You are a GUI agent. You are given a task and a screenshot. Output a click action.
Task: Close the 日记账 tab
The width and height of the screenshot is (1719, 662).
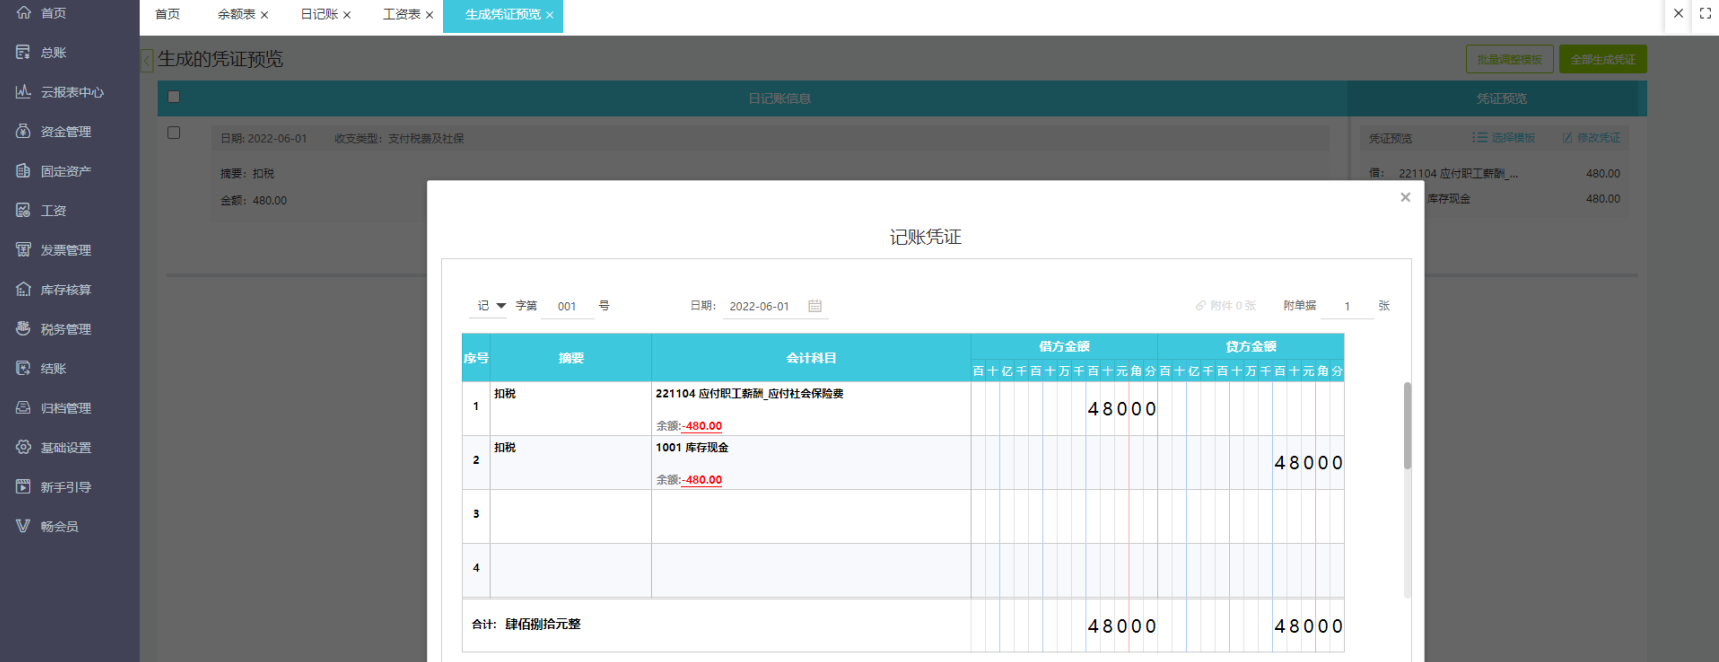(347, 15)
